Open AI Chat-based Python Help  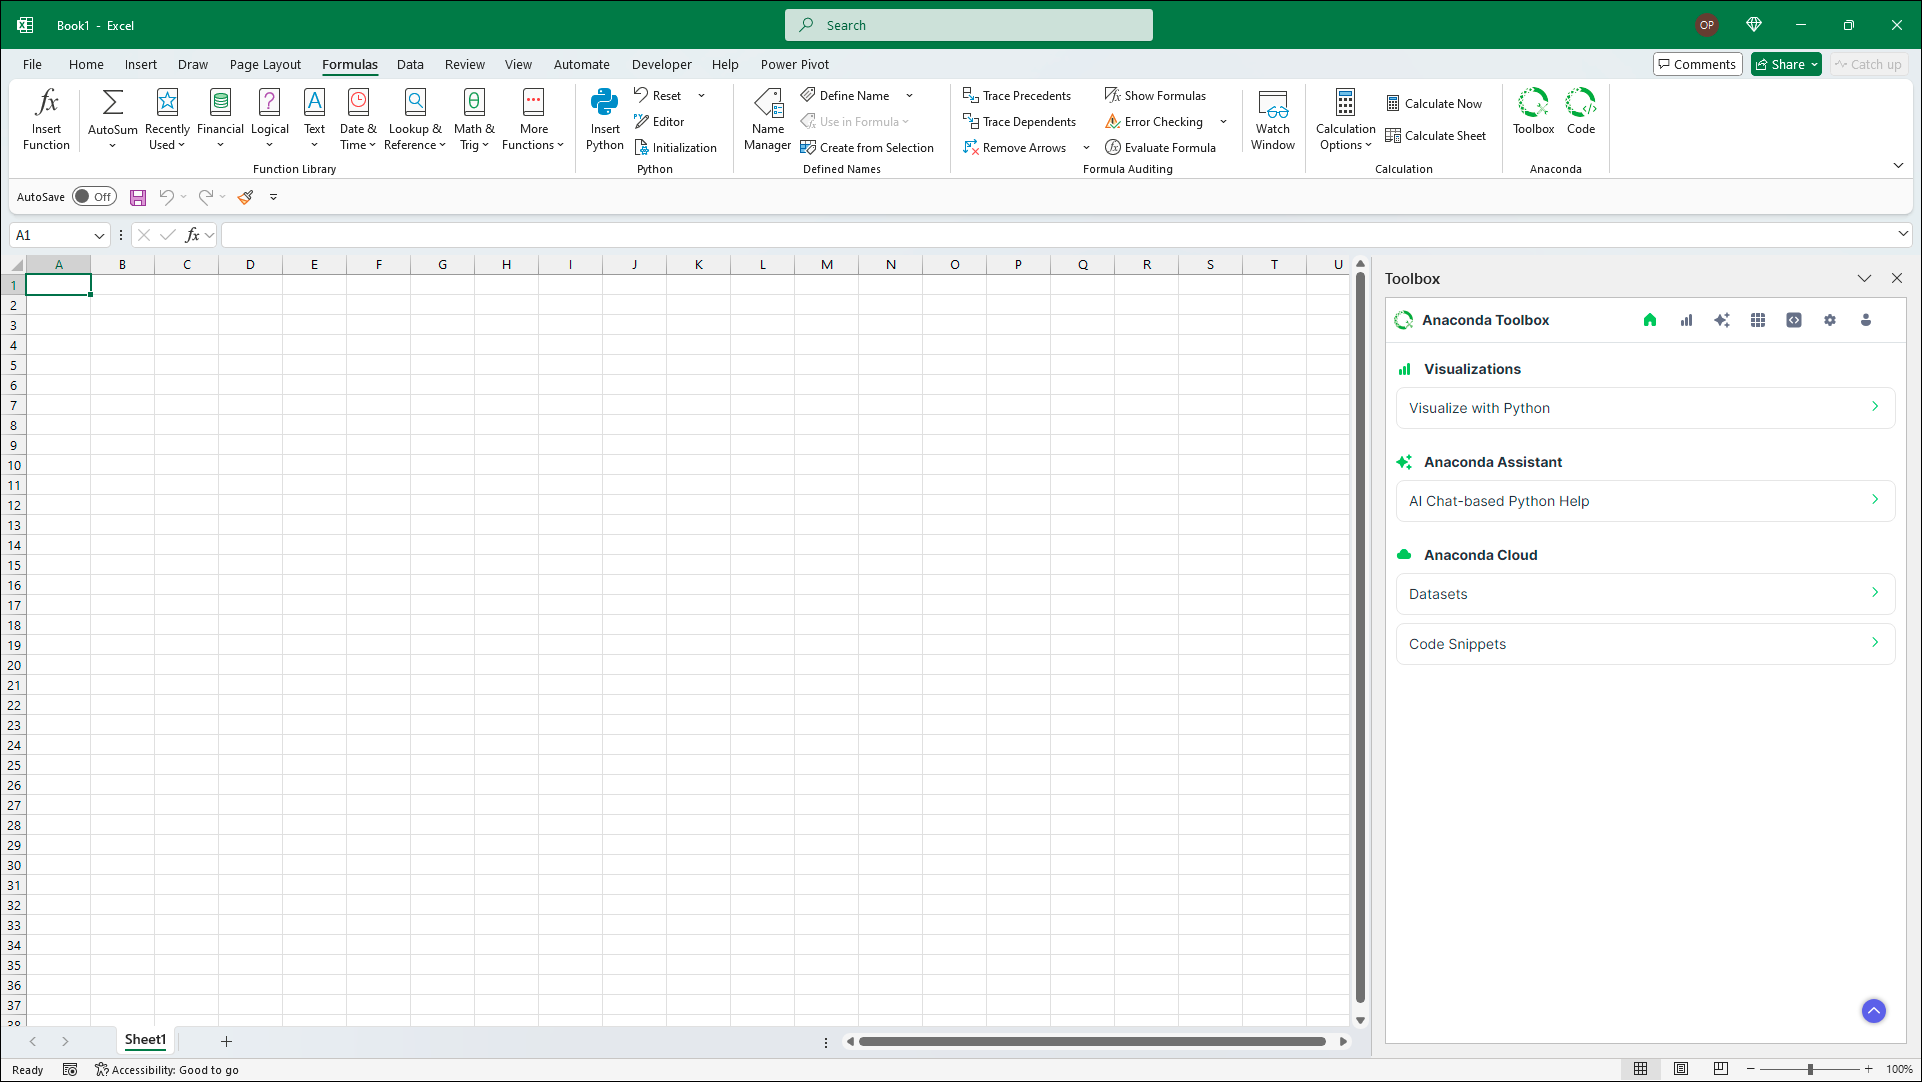pyautogui.click(x=1645, y=501)
